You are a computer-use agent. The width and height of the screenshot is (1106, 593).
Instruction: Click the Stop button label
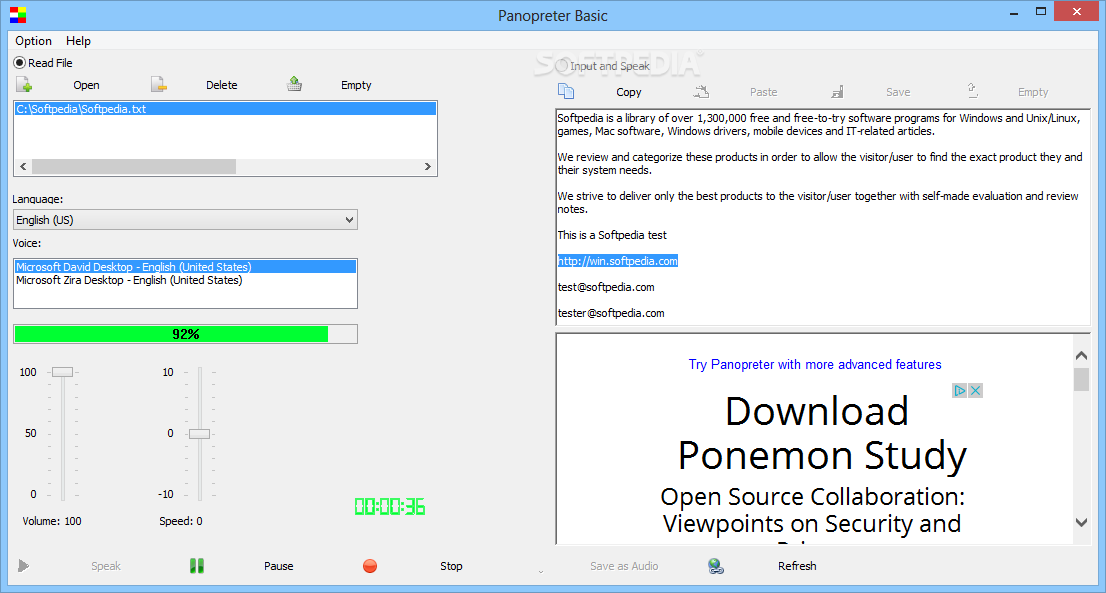[451, 566]
